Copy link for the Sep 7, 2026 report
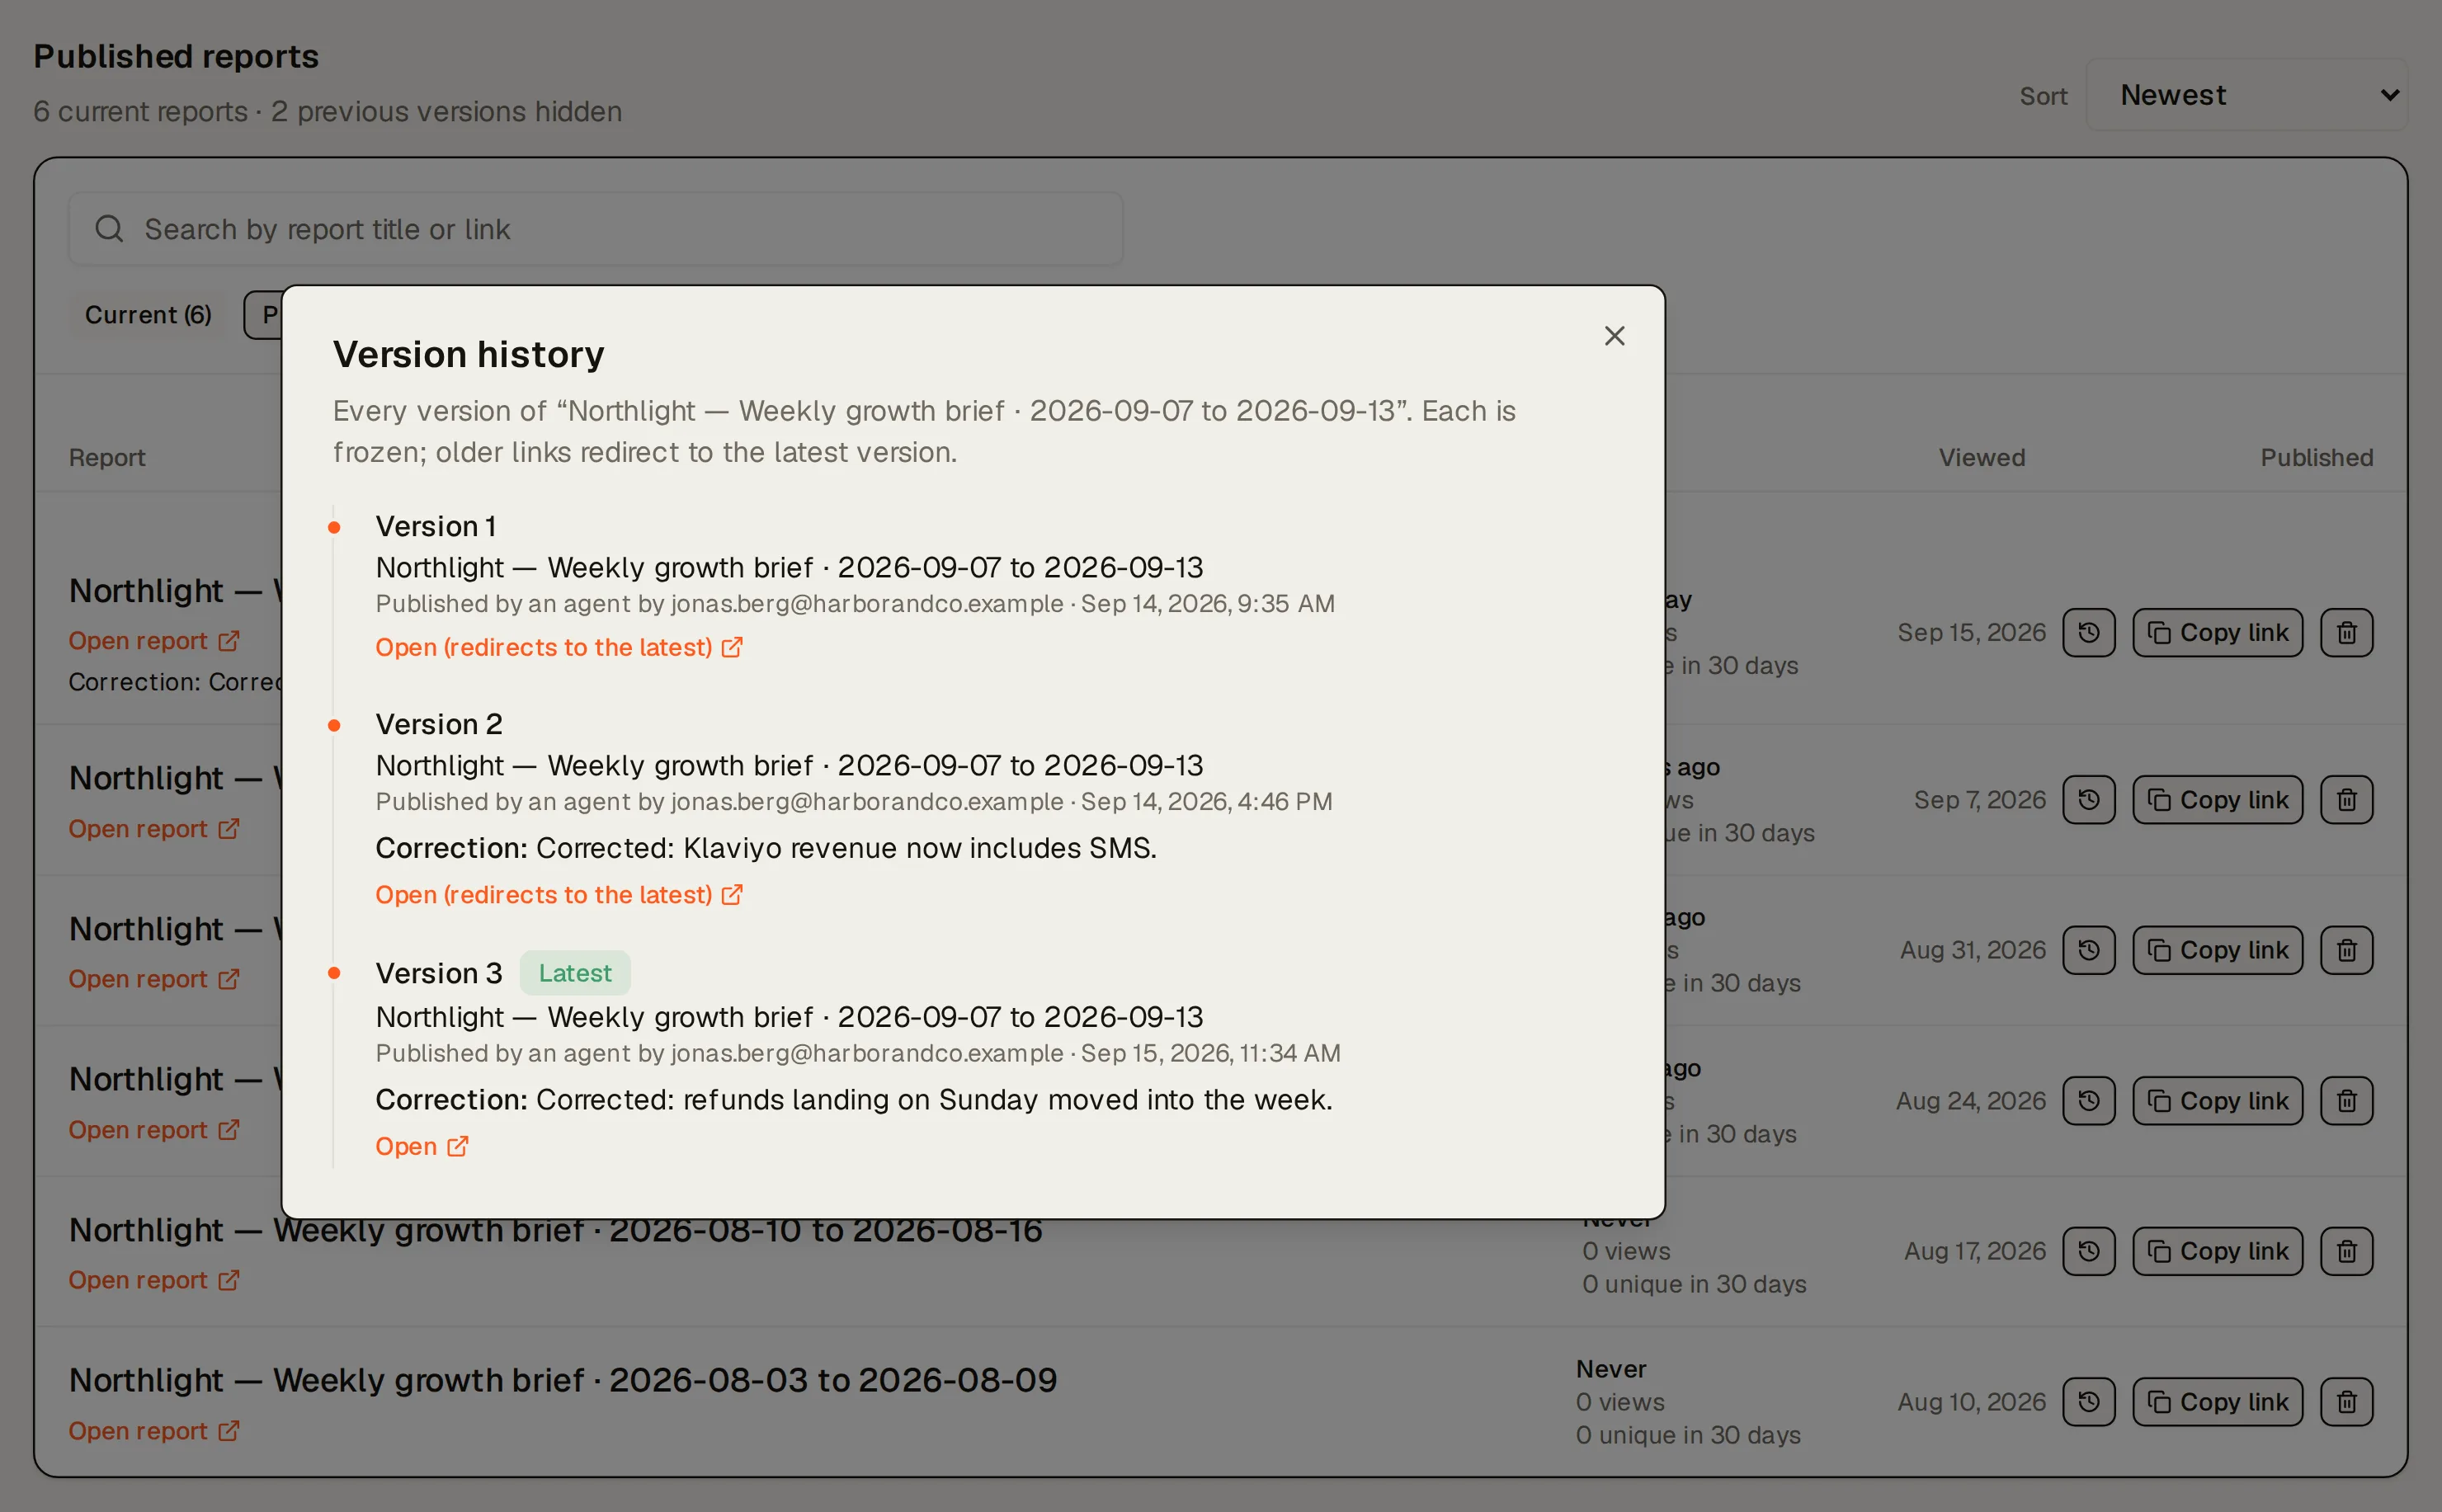Screen dimensions: 2442x1512 (2218, 800)
